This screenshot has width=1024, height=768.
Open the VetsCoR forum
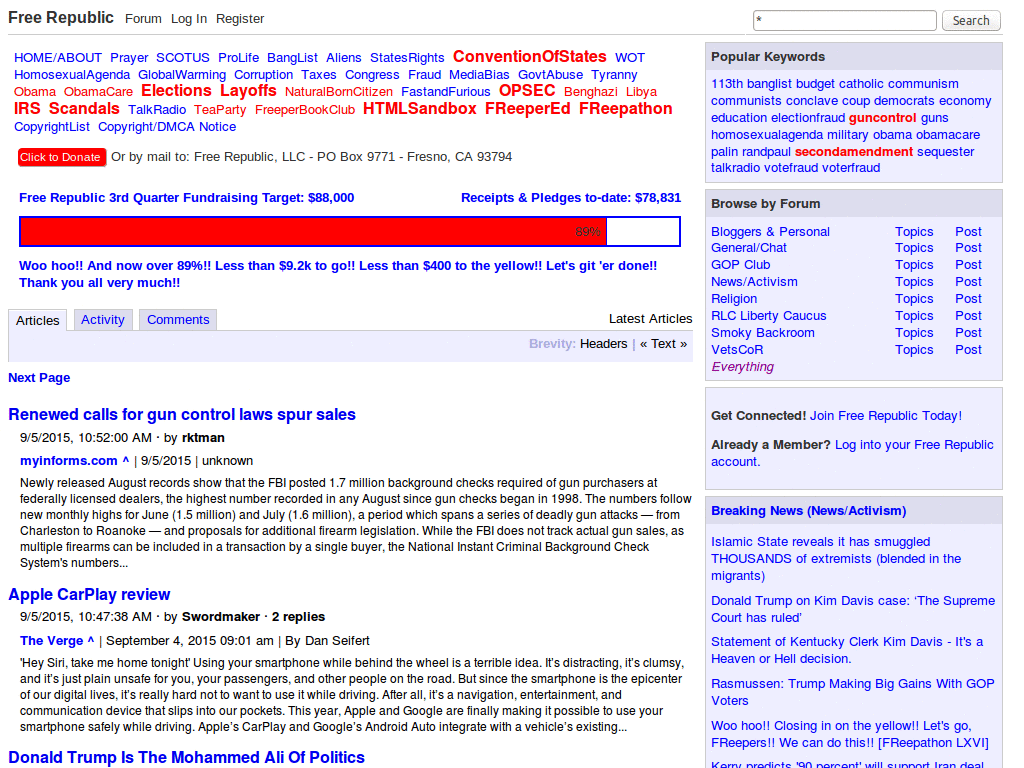click(737, 350)
